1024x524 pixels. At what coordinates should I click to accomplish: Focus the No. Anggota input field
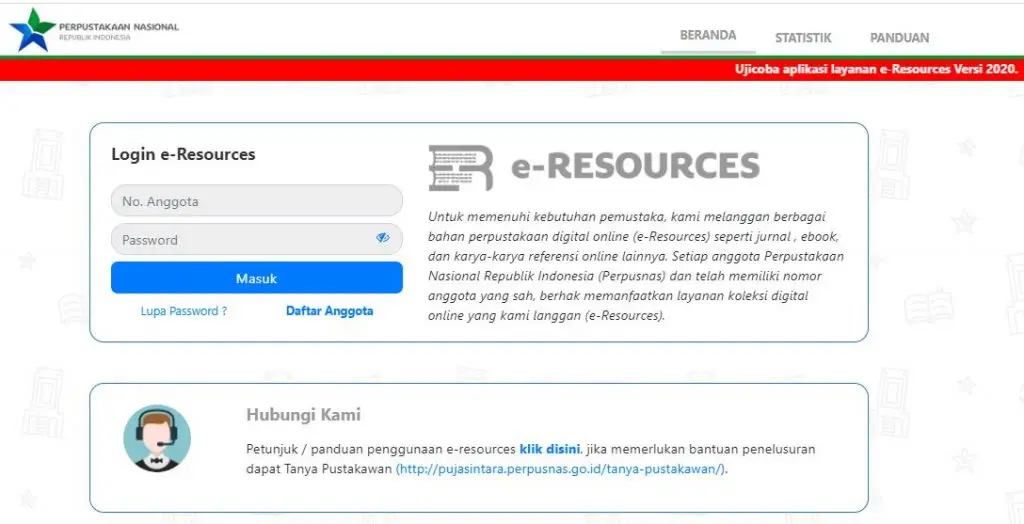[x=257, y=201]
